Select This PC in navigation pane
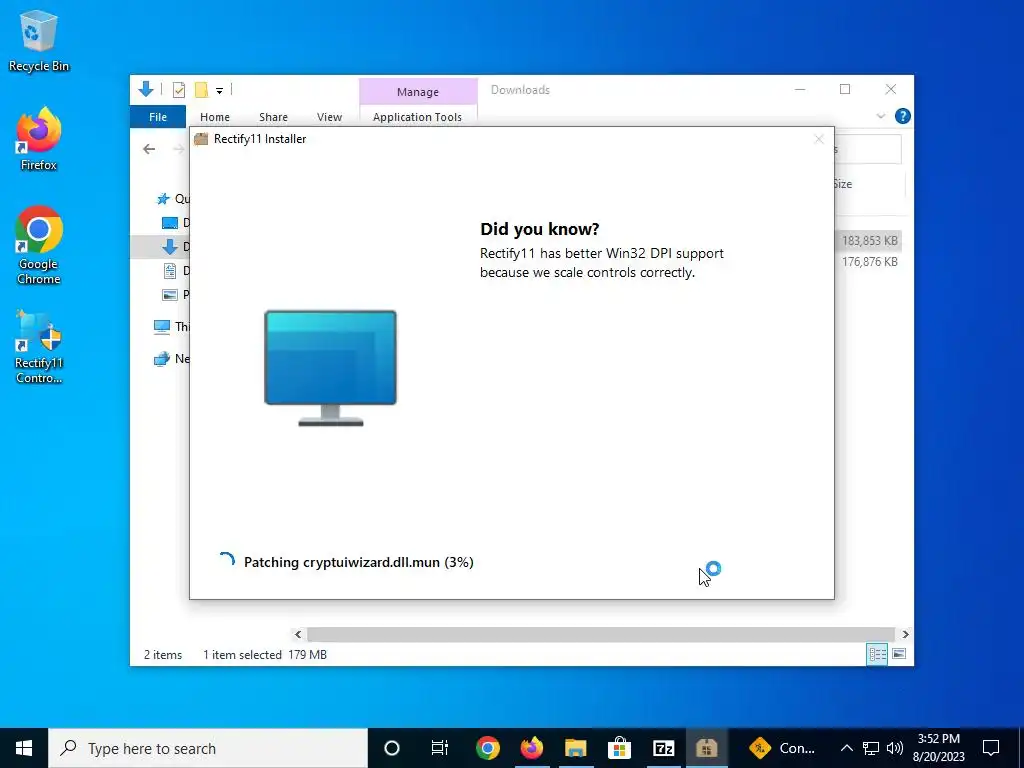This screenshot has width=1024, height=768. [171, 326]
